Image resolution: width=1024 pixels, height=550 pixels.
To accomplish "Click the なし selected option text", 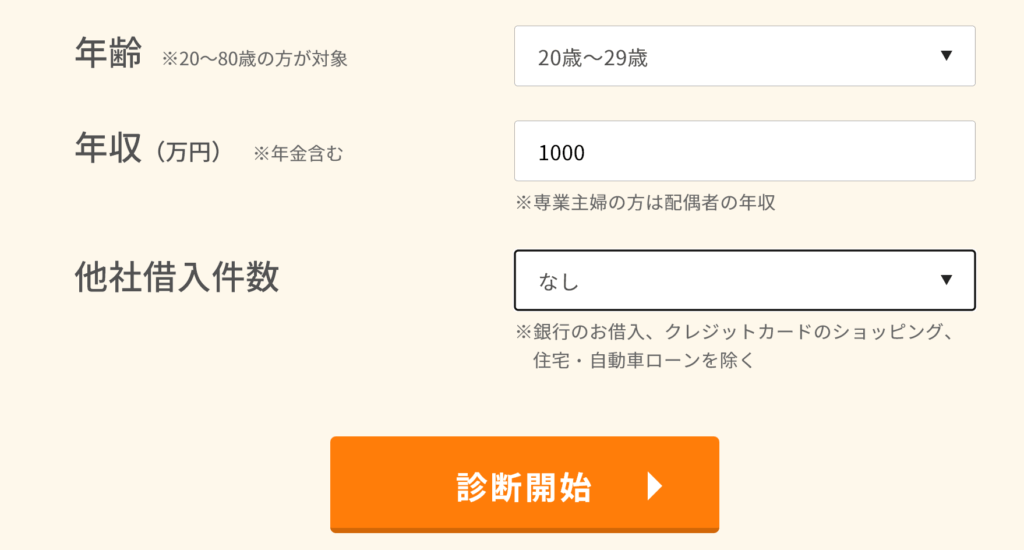I will point(559,282).
